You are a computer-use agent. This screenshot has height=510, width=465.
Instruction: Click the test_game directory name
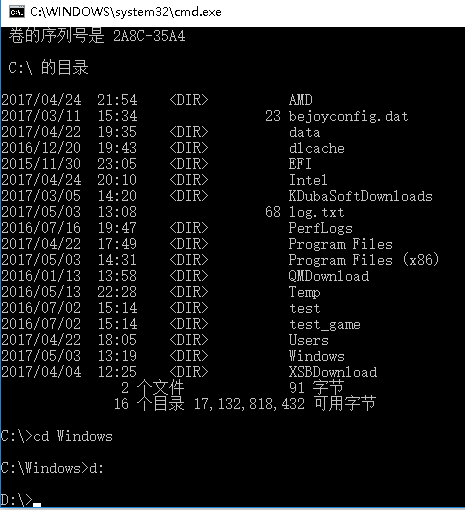325,324
